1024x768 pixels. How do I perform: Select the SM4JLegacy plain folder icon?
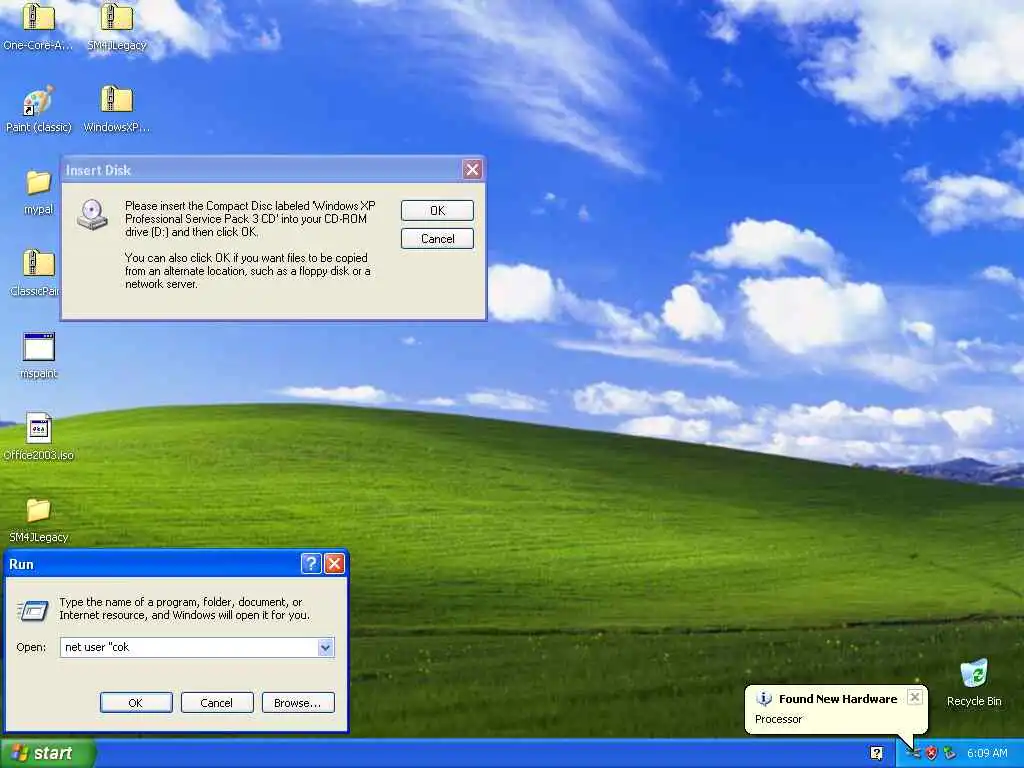tap(38, 510)
